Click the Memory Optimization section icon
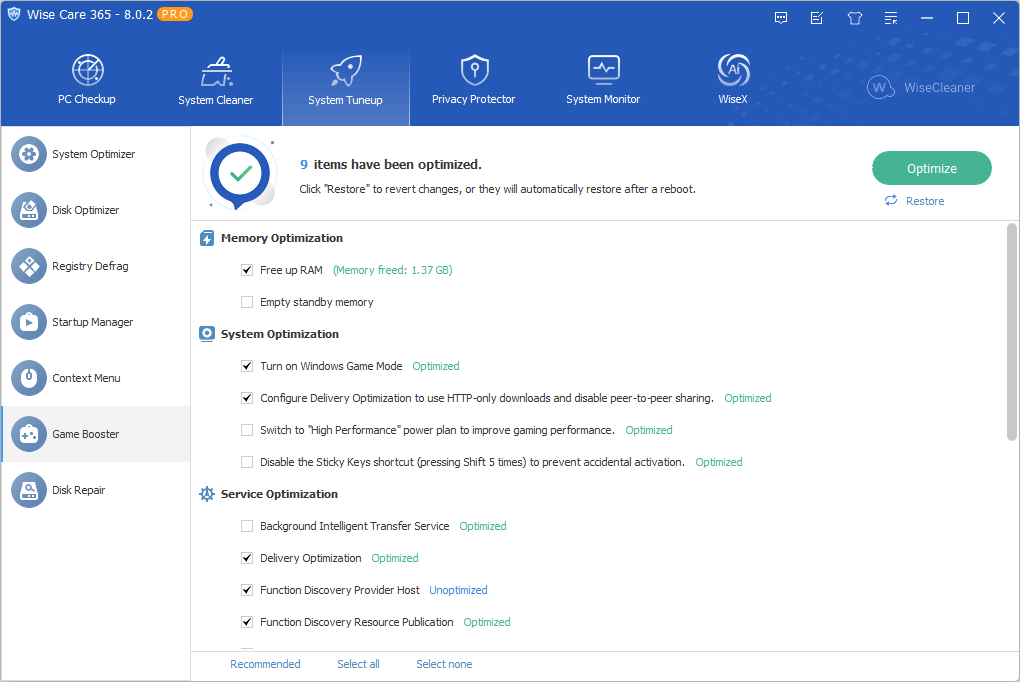 [x=207, y=238]
